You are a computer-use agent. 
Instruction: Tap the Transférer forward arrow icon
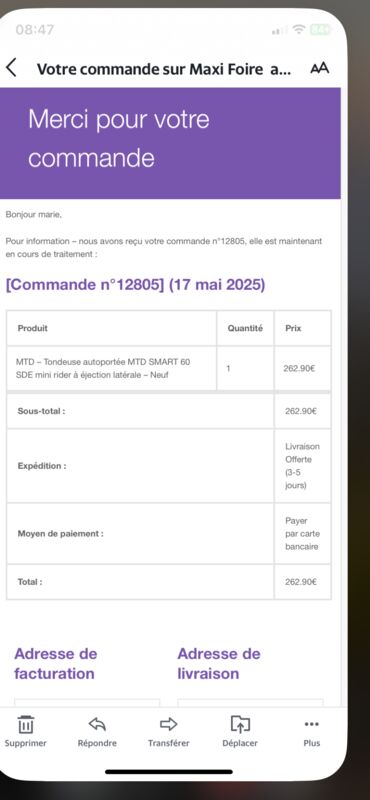coord(168,723)
